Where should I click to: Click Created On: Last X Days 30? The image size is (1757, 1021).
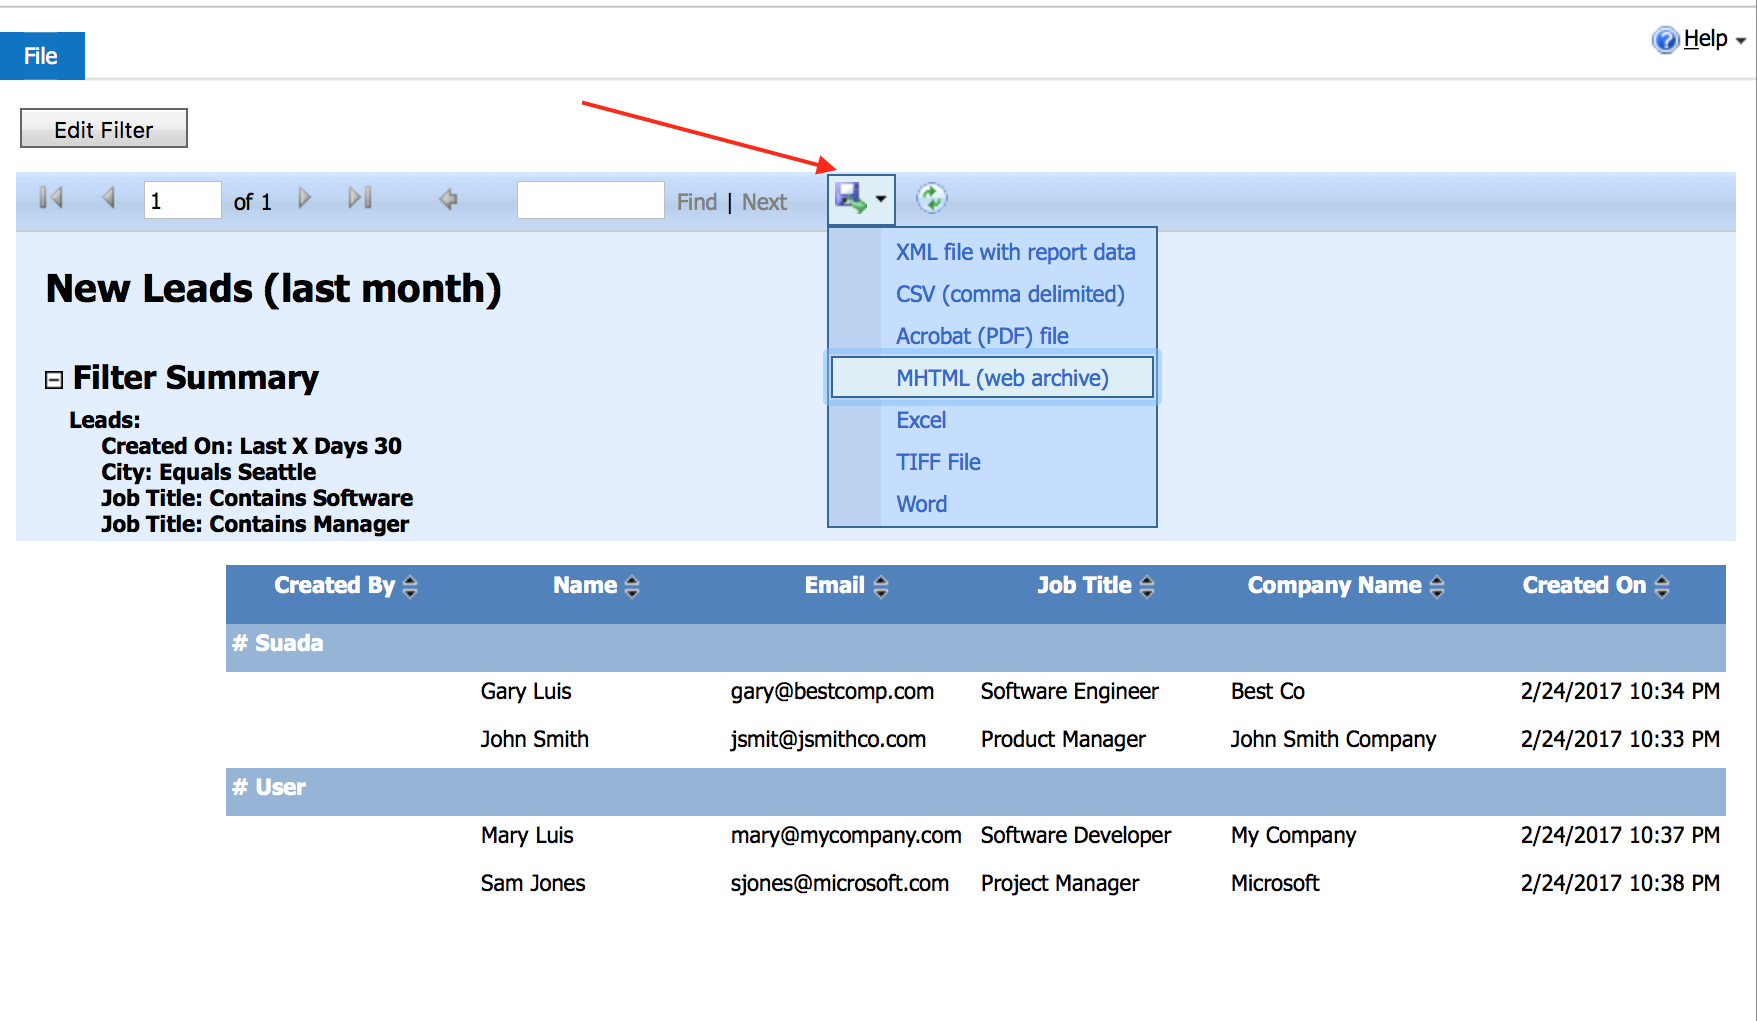point(251,446)
